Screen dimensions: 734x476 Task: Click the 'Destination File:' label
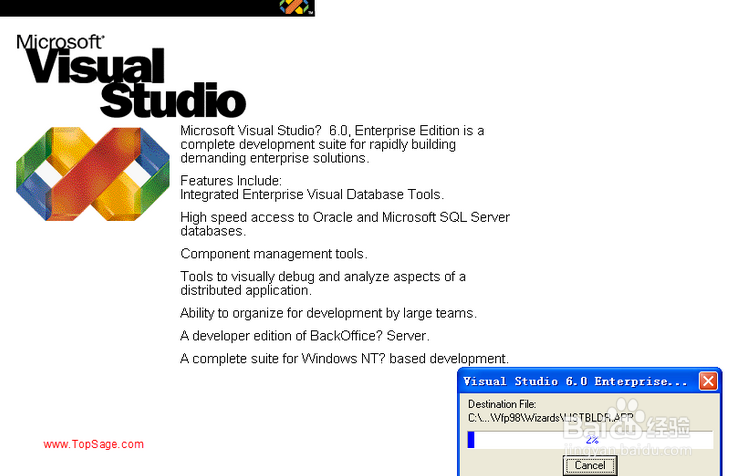(x=502, y=404)
